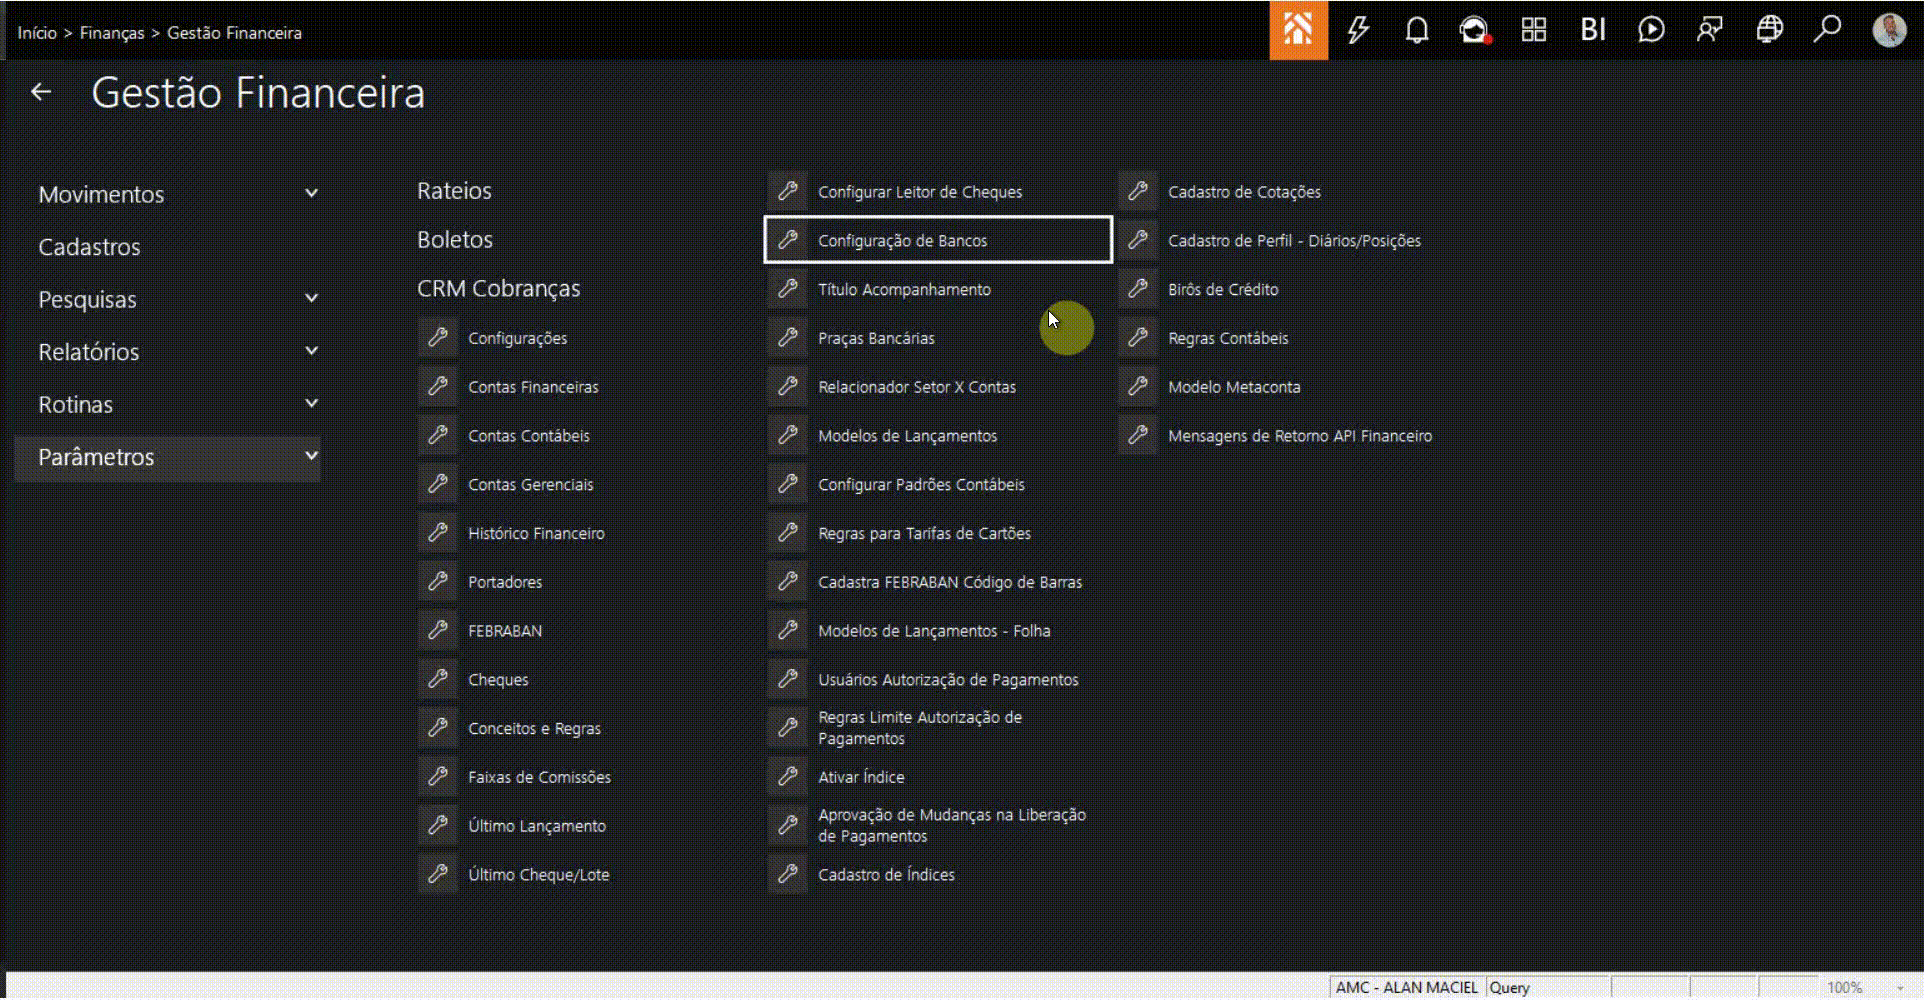The image size is (1924, 1000).
Task: Open the Rateios section
Action: [x=454, y=191]
